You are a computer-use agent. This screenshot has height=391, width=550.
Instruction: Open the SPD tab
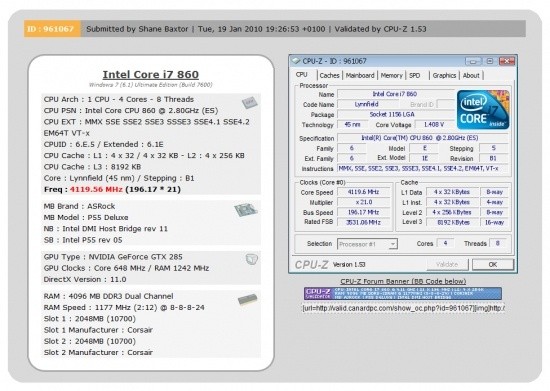[x=415, y=75]
